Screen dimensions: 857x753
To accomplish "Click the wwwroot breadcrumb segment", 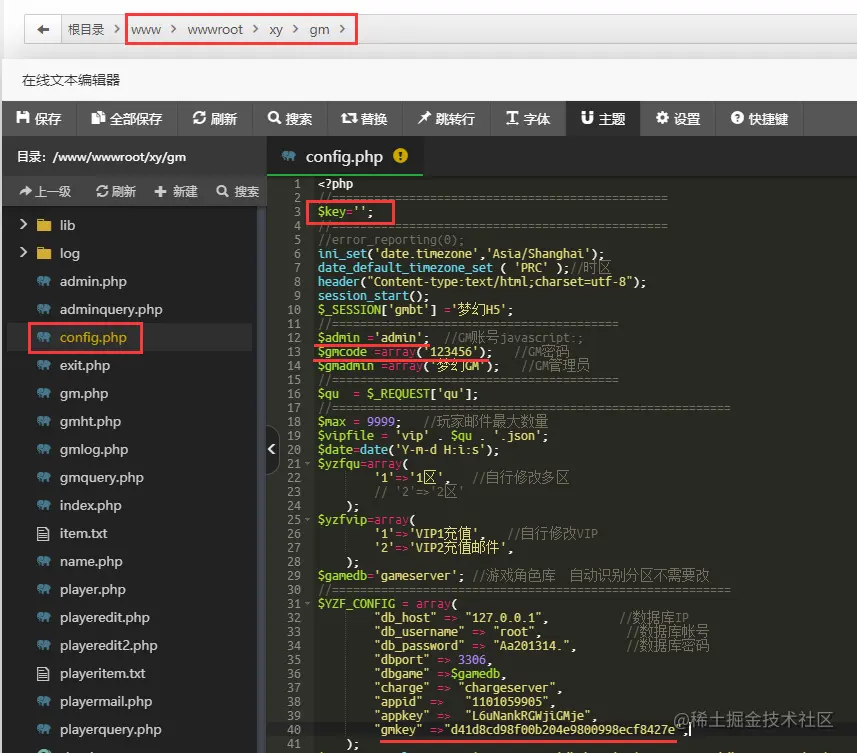I will pyautogui.click(x=215, y=30).
